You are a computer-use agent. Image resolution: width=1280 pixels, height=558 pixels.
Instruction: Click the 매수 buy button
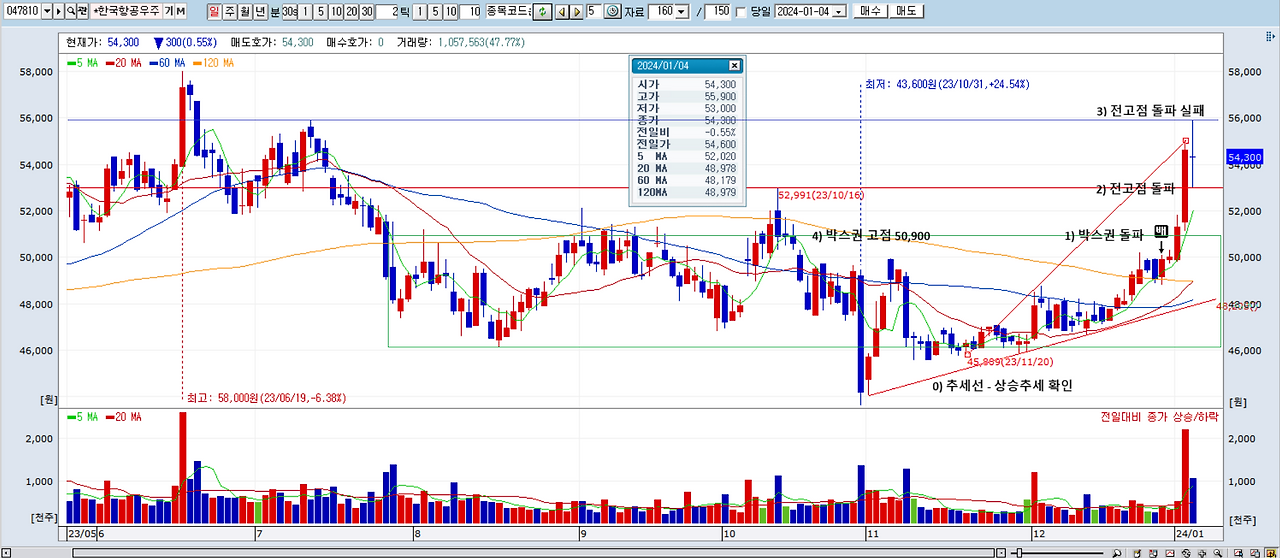tap(870, 11)
